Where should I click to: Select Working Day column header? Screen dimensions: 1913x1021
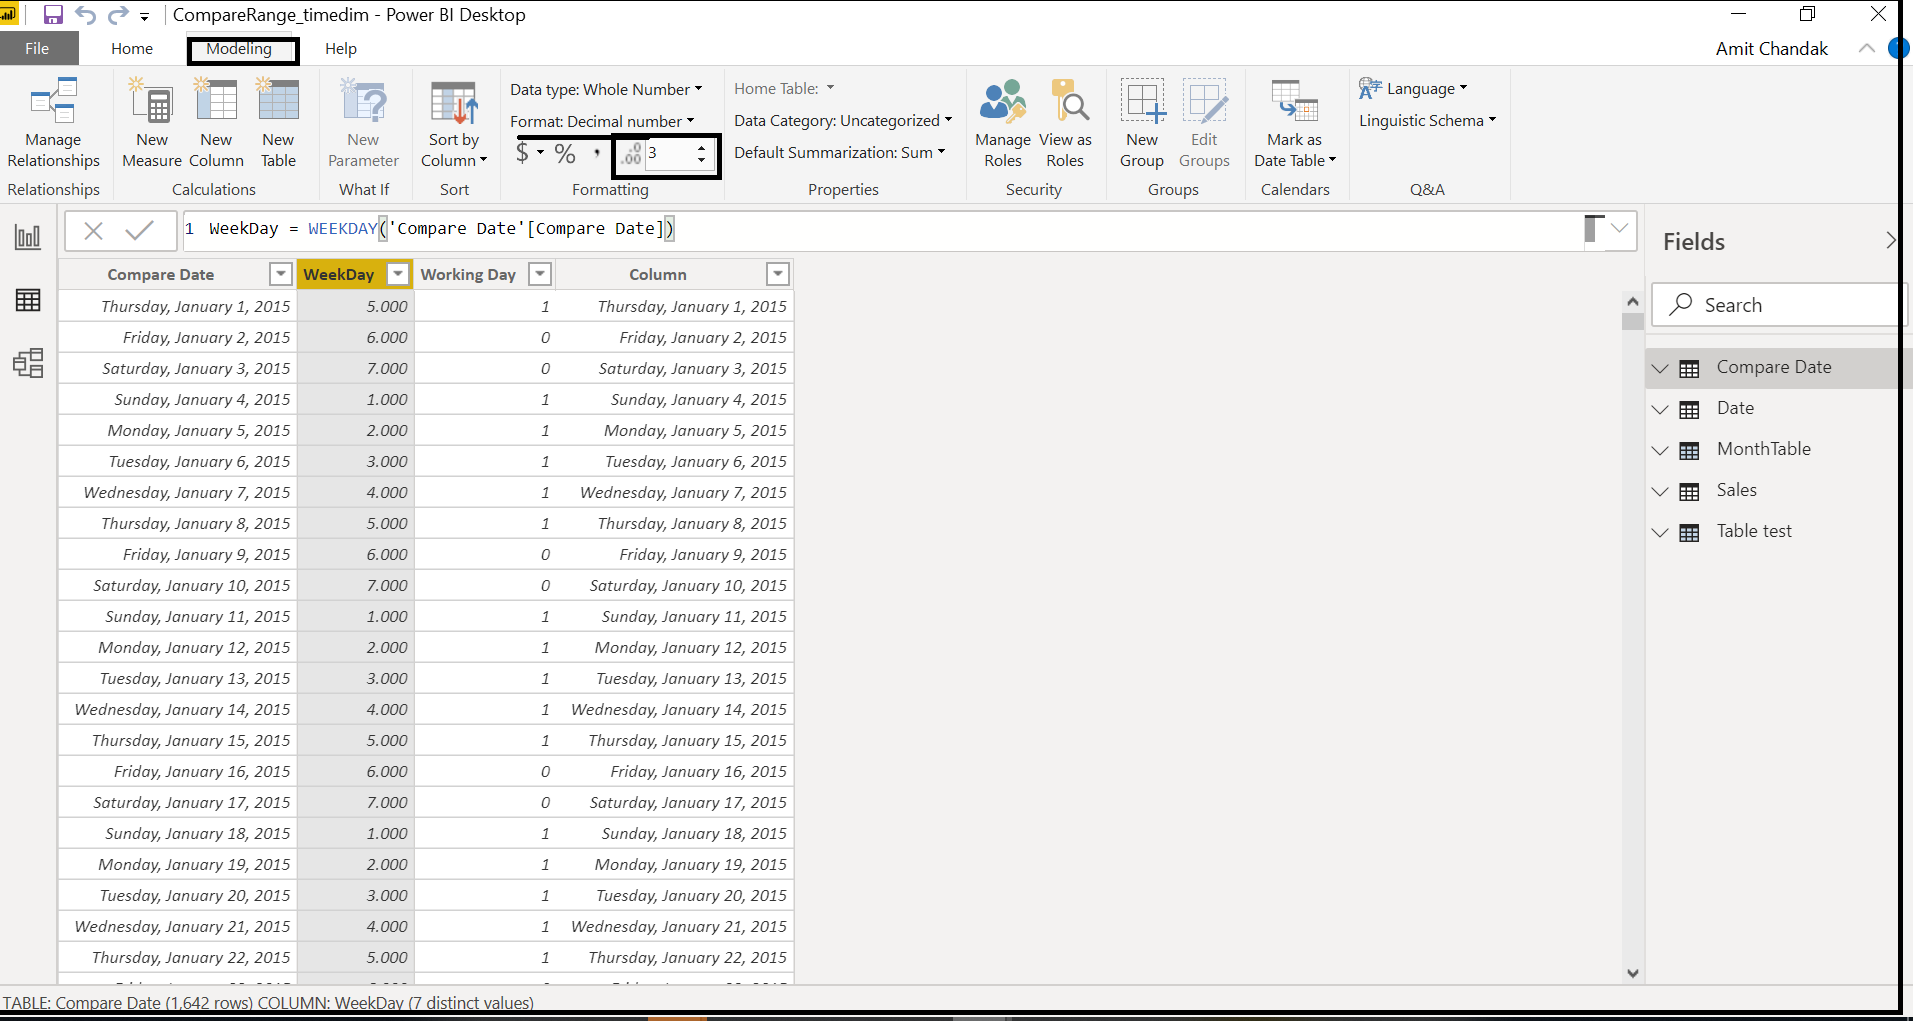(468, 274)
